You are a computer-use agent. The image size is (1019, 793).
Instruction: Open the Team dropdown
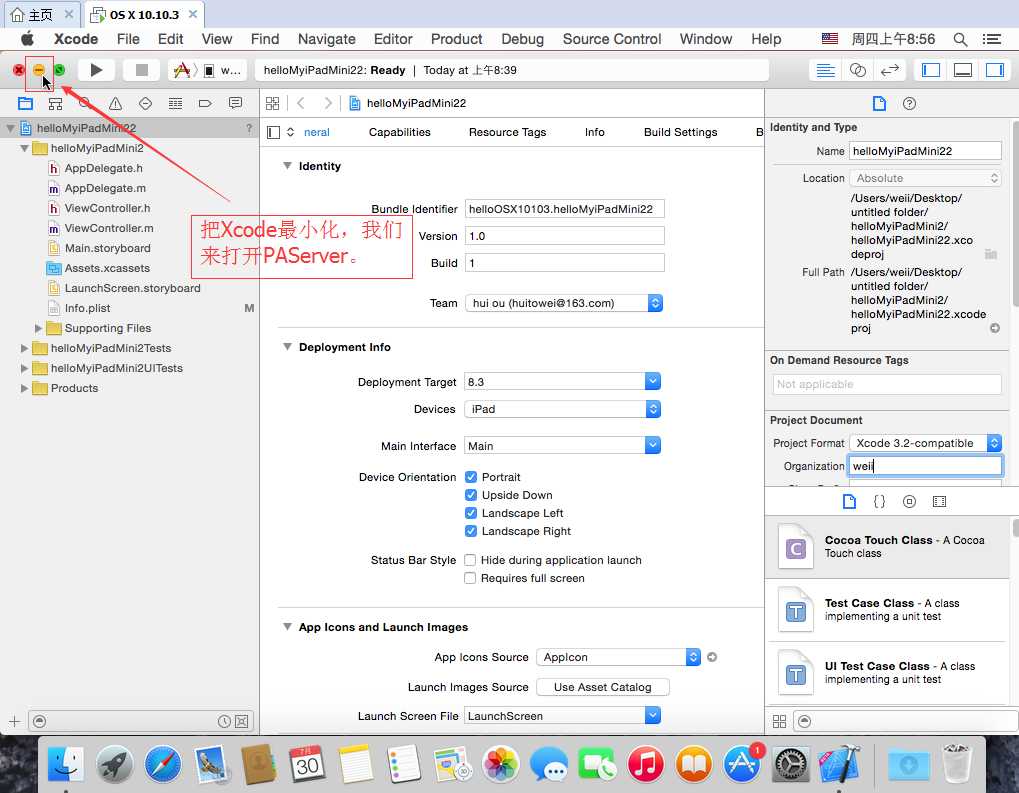(564, 304)
